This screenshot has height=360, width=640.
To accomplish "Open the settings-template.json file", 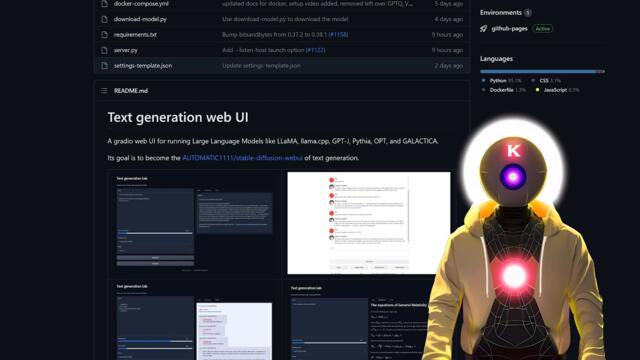I will (143, 66).
